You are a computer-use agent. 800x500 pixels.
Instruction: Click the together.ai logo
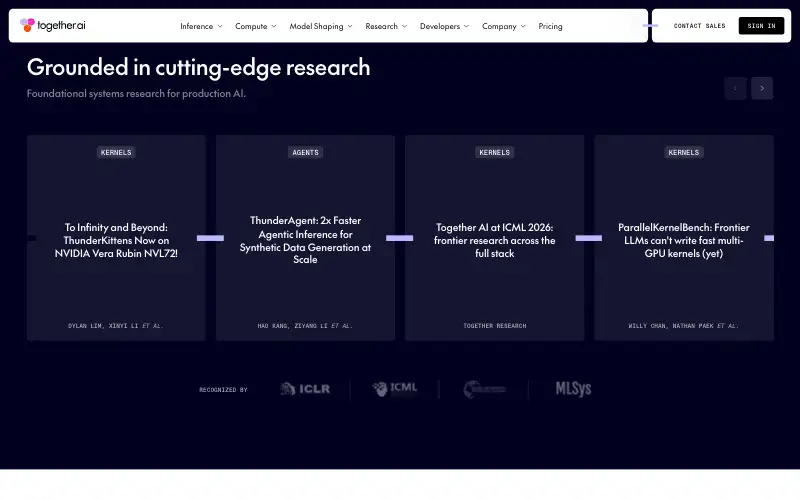tap(53, 25)
